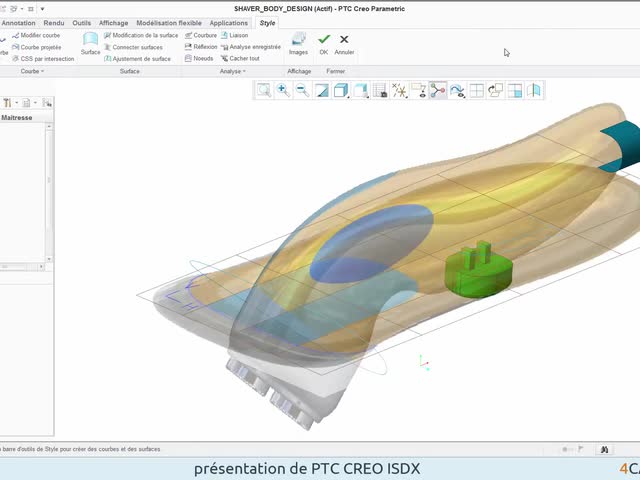Click Annuler to cancel Style
The height and width of the screenshot is (480, 640).
coord(344,44)
